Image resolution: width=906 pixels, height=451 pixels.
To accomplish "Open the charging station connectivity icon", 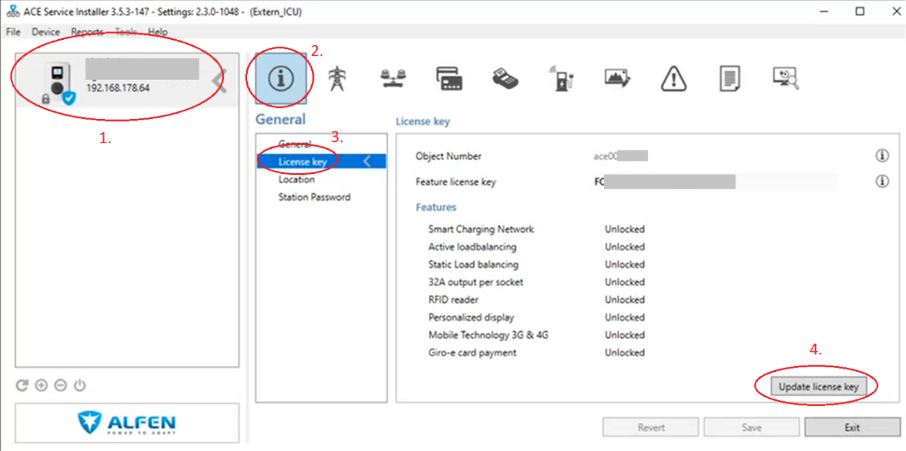I will click(x=561, y=79).
